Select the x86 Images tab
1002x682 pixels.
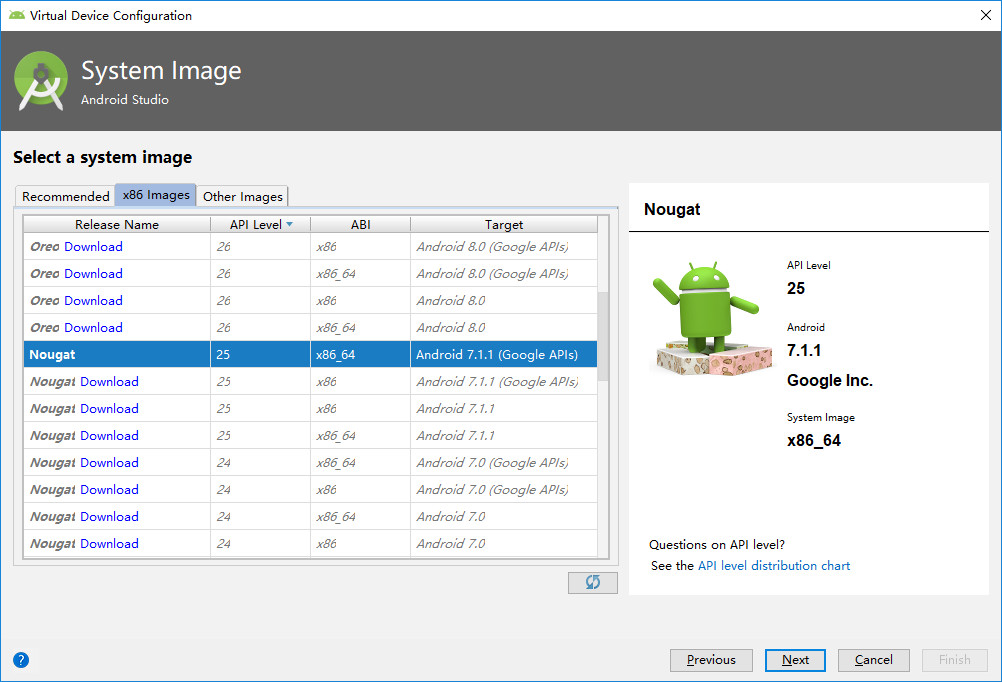(156, 195)
